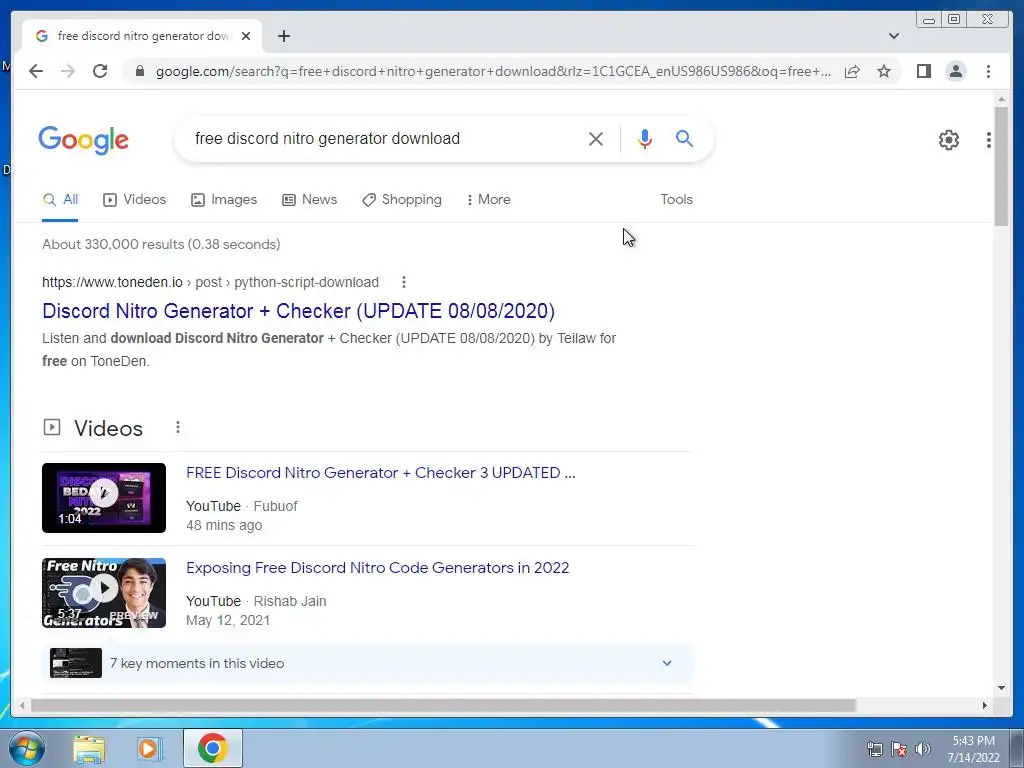This screenshot has height=768, width=1024.
Task: Open the tab search chevron
Action: pos(894,36)
